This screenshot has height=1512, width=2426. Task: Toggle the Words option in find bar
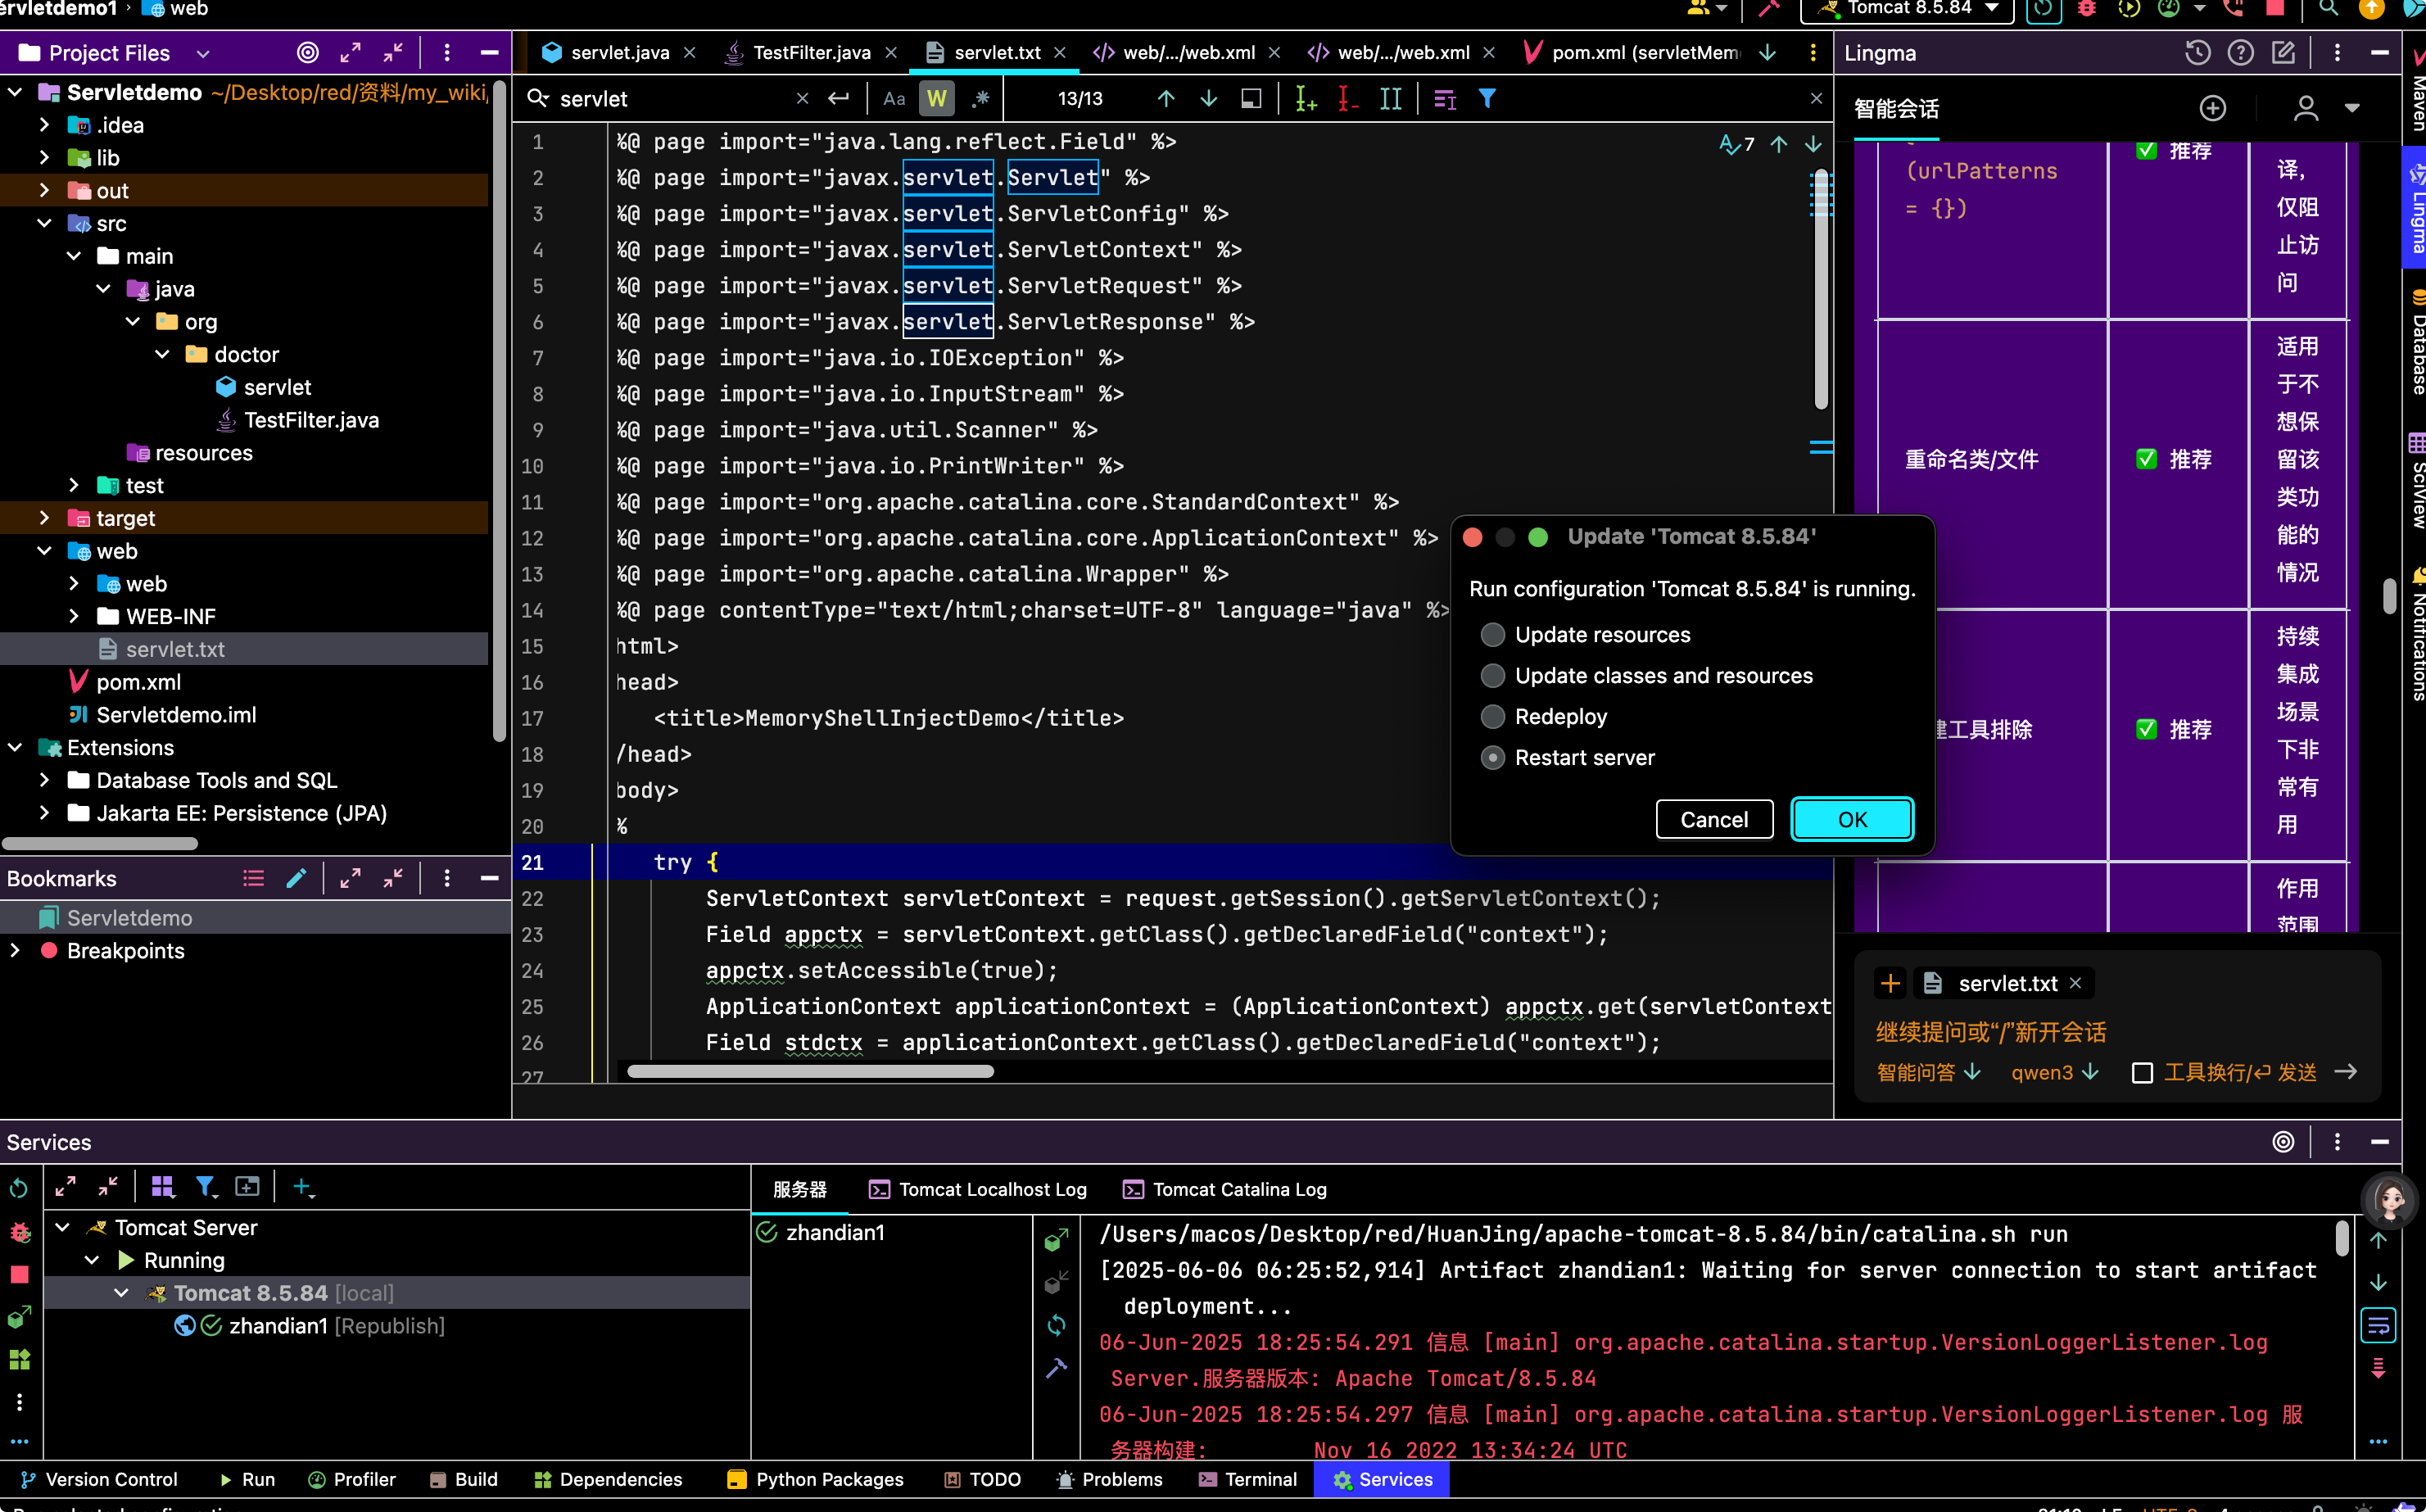point(937,99)
